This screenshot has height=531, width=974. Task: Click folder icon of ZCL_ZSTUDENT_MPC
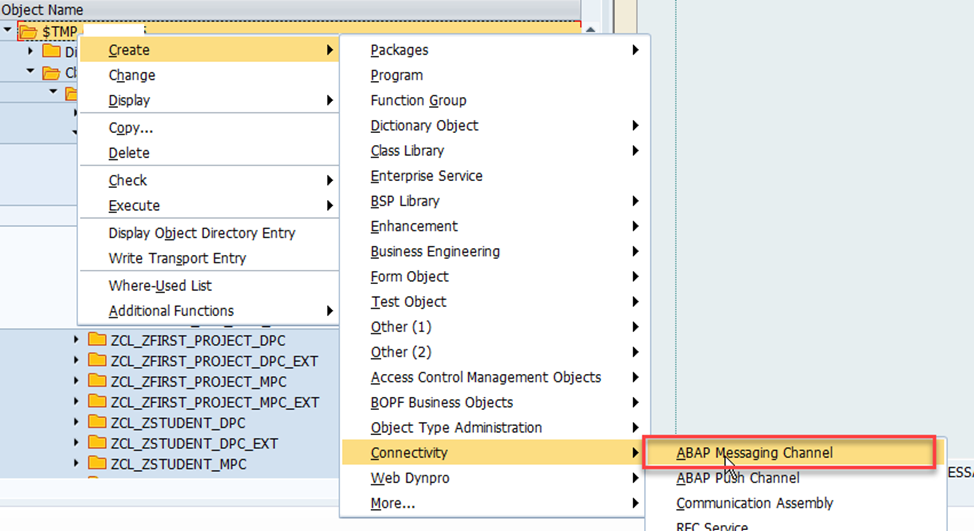(x=97, y=463)
